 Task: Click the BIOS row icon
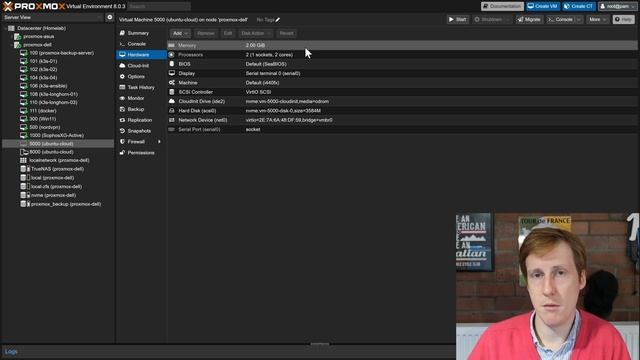[171, 64]
